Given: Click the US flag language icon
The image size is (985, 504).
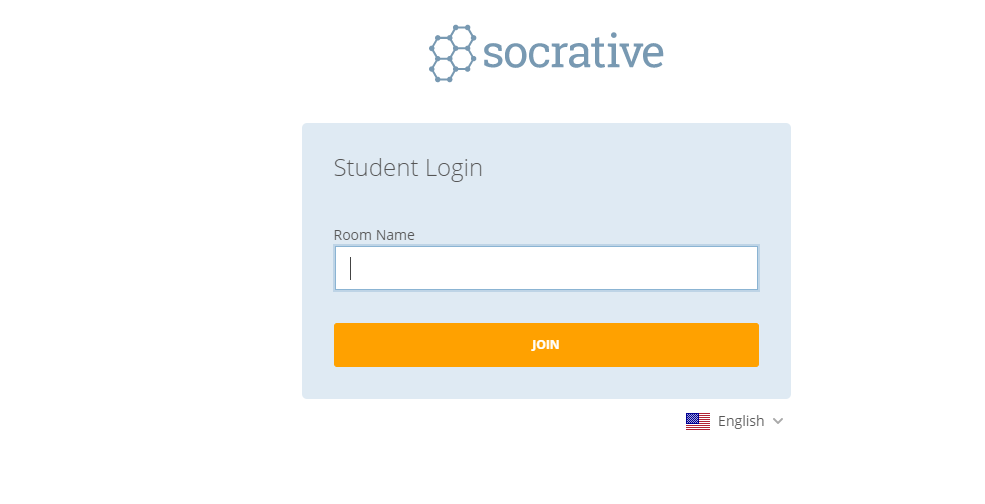Looking at the screenshot, I should pos(697,421).
